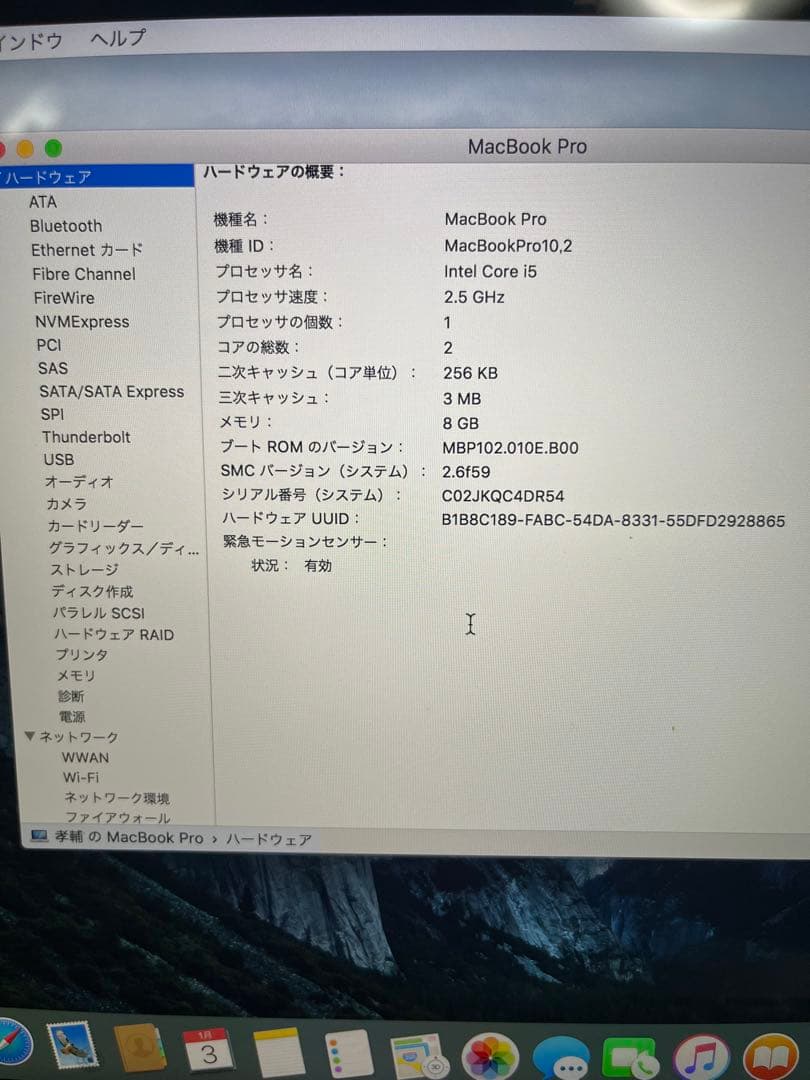This screenshot has width=810, height=1080.
Task: Select Bluetooth in the hardware list
Action: 66,226
